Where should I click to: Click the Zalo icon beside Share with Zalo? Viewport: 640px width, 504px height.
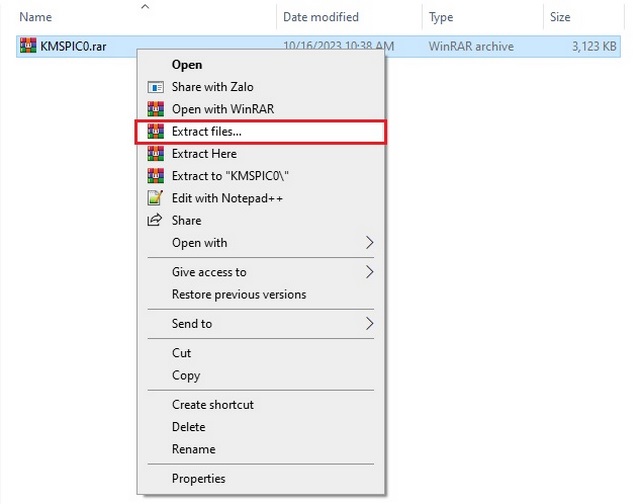point(156,87)
